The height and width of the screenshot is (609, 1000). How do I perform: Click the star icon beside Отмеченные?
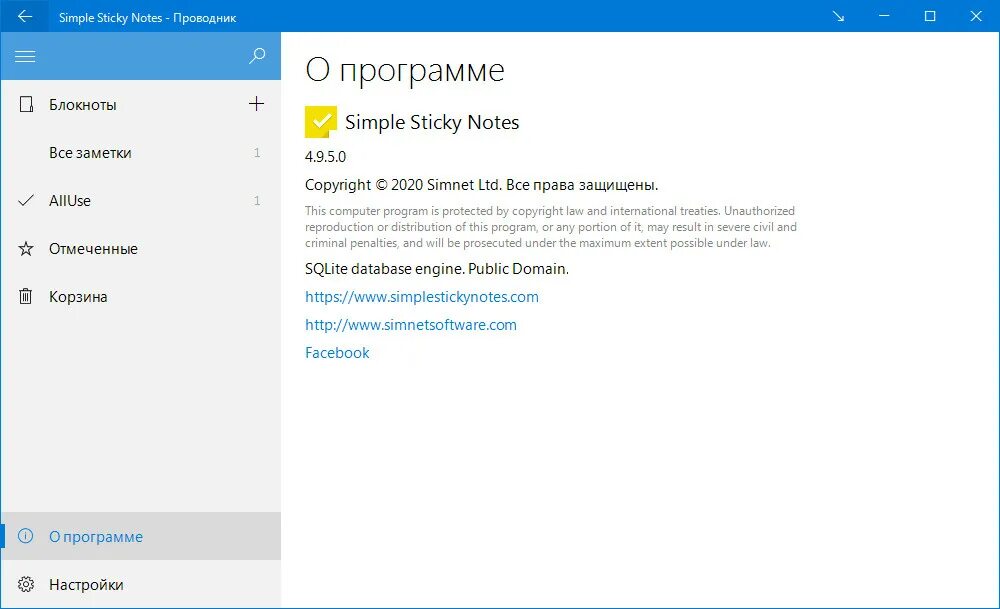(x=26, y=249)
